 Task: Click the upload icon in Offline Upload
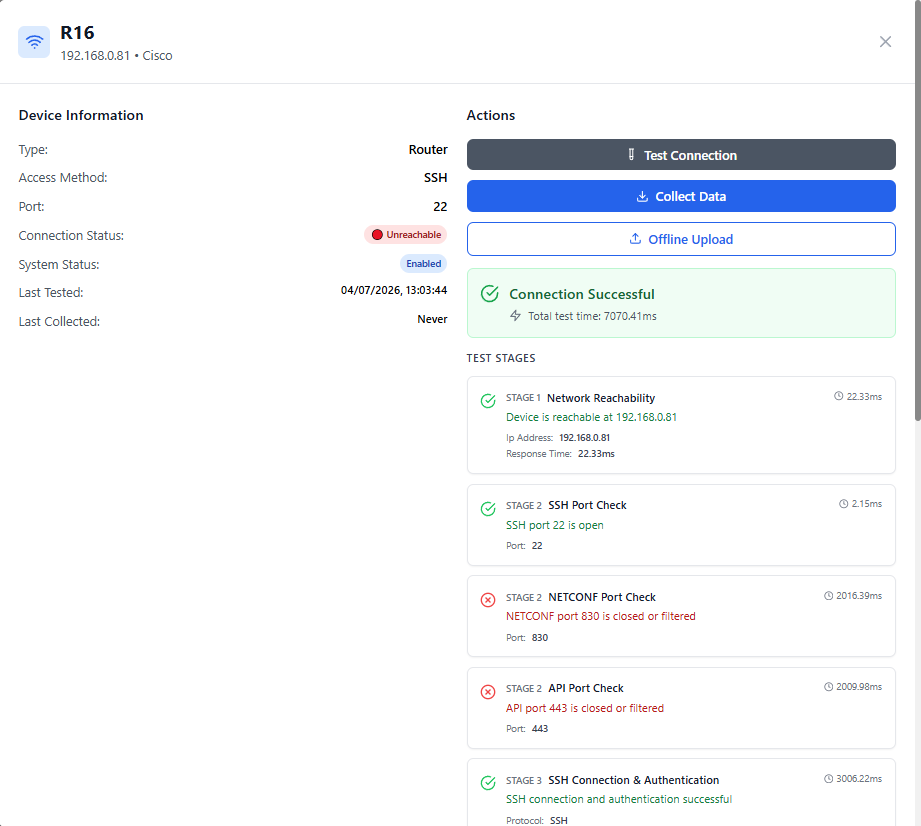635,239
